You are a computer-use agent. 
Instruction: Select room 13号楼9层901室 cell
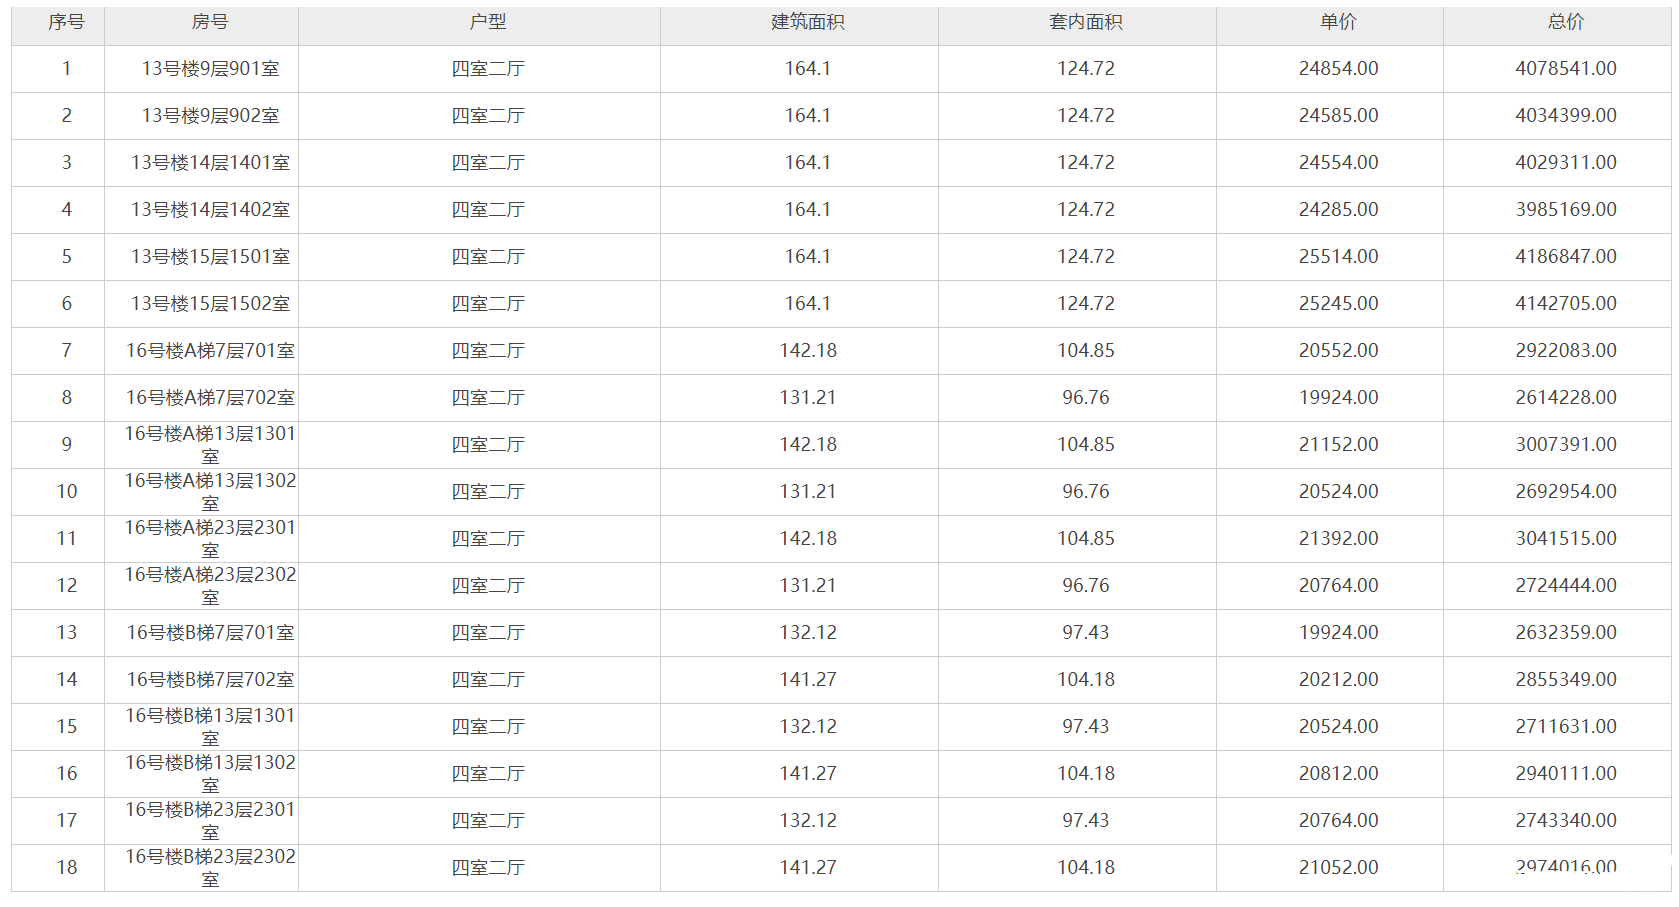coord(210,69)
